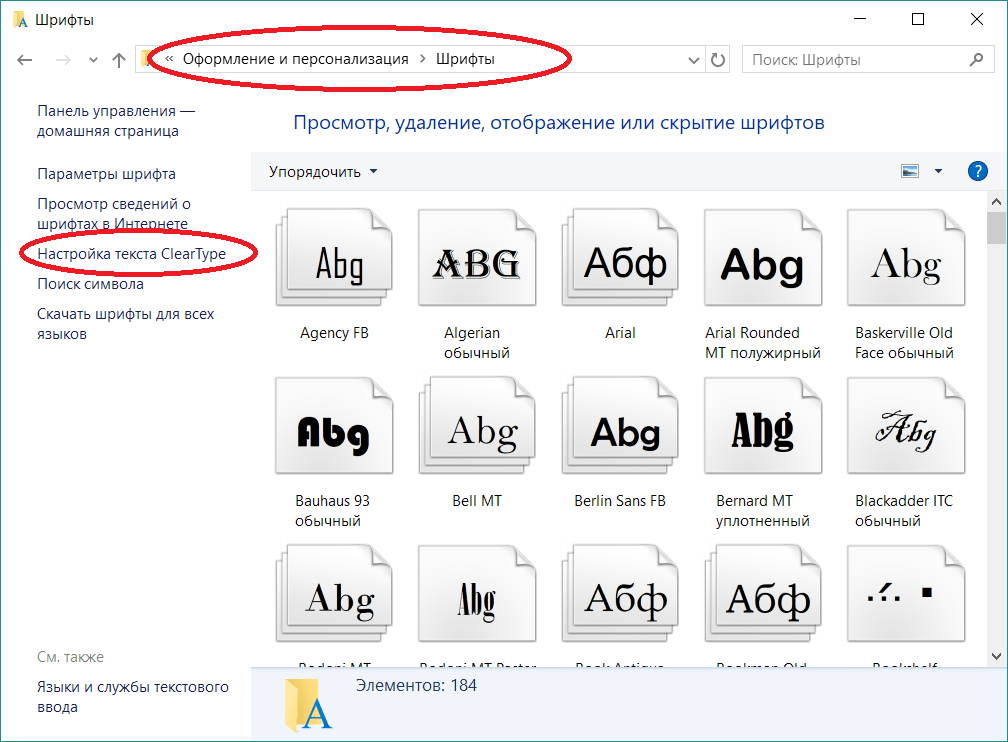Expand the view options dropdown arrow

pos(938,171)
